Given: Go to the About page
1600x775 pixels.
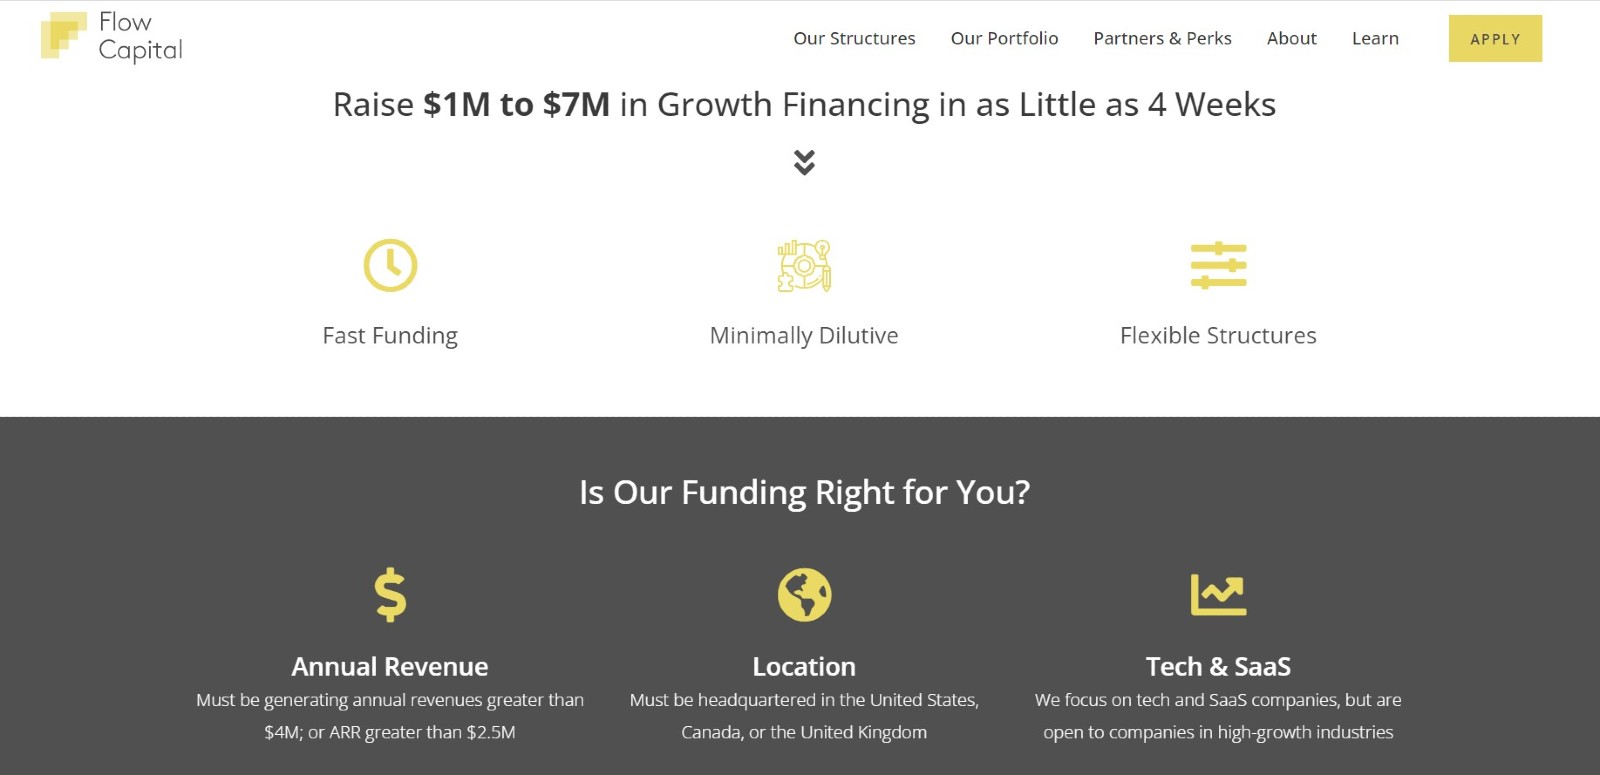Looking at the screenshot, I should (x=1291, y=38).
